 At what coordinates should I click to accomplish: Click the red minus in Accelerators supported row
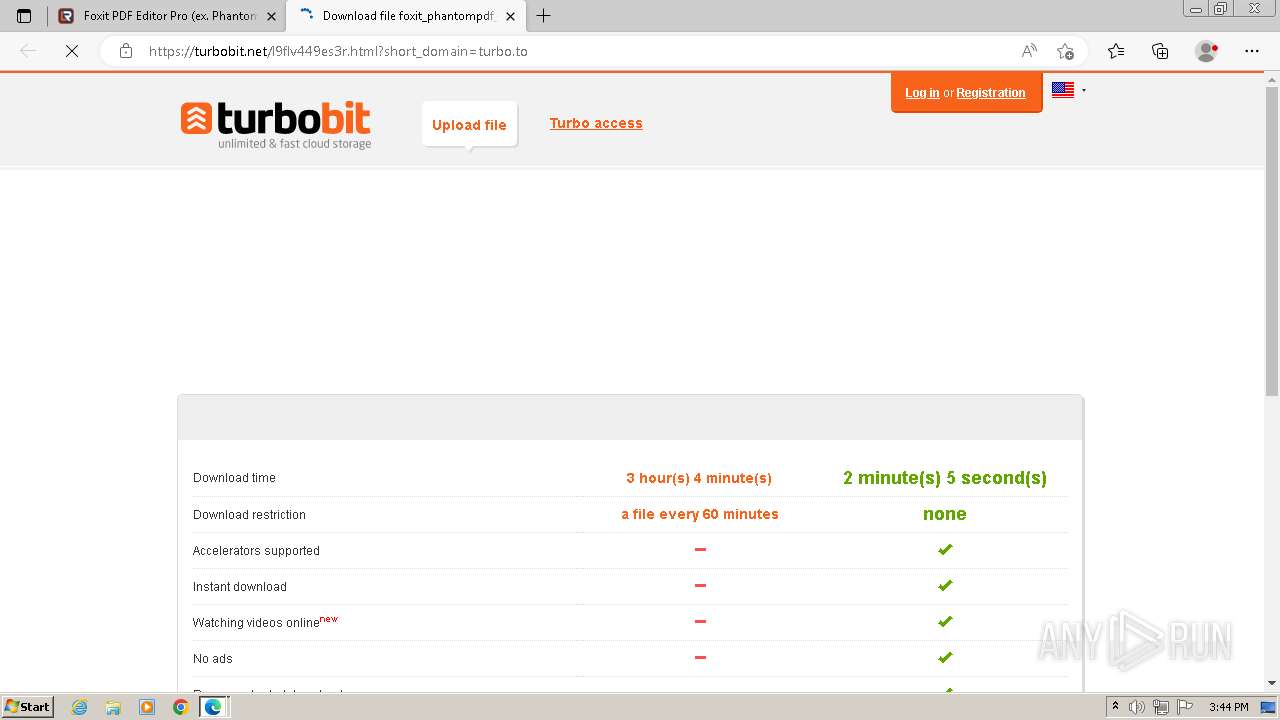[x=700, y=549]
